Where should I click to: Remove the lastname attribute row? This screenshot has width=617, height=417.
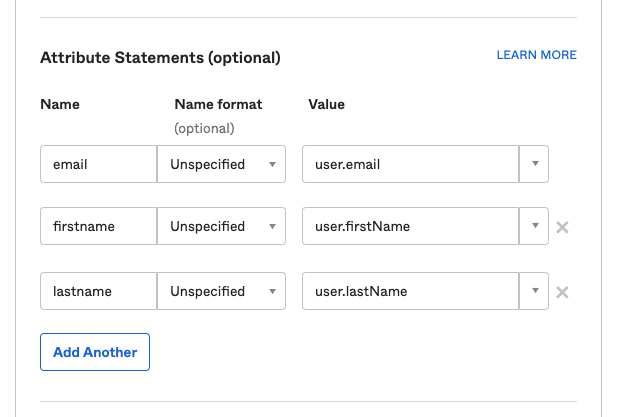click(562, 292)
